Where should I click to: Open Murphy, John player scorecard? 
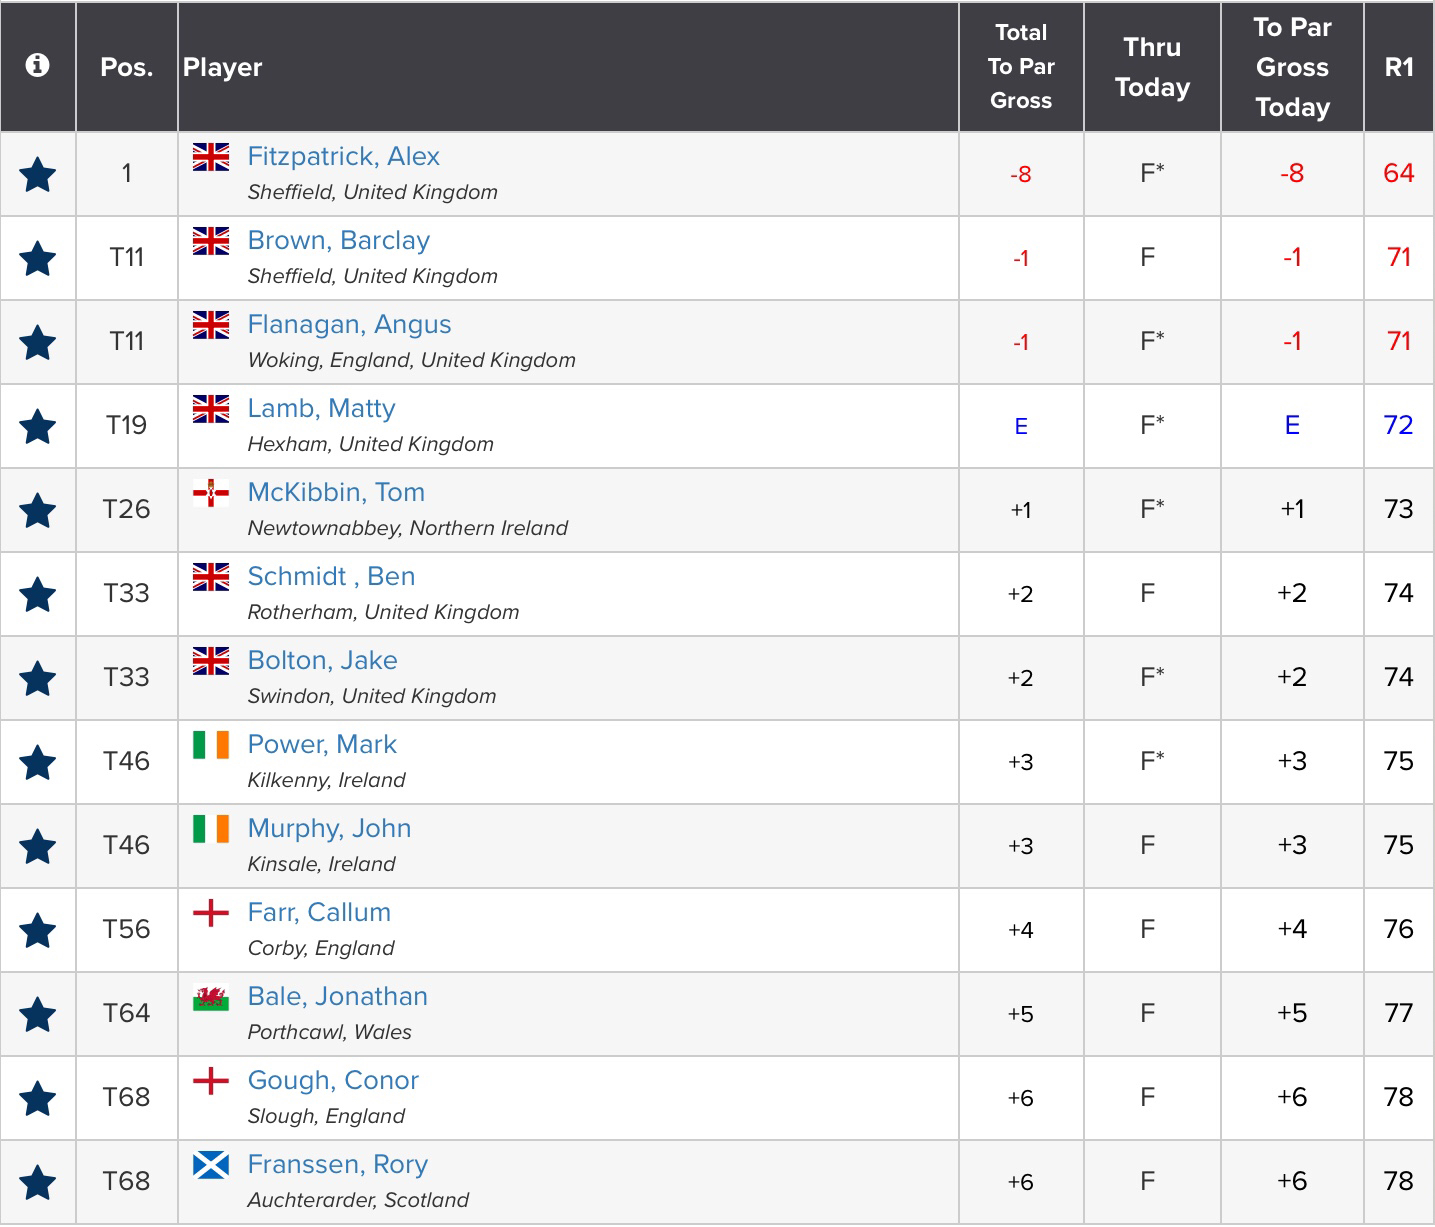329,829
